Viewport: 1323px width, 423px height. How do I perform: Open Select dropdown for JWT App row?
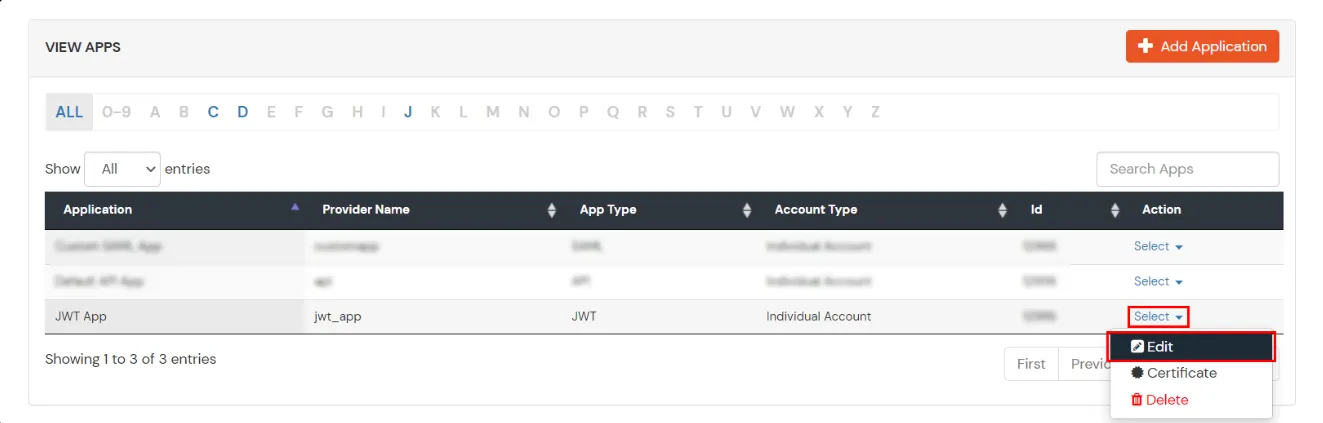point(1158,316)
